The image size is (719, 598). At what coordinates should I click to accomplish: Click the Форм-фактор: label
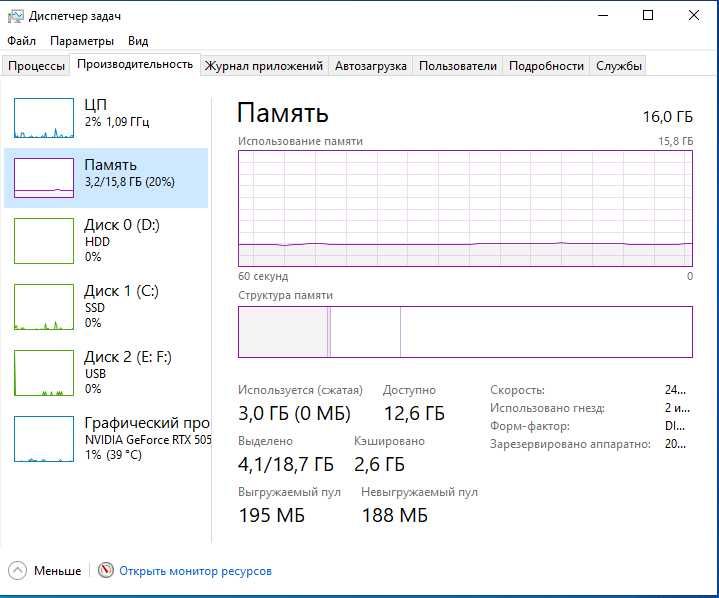coord(530,426)
